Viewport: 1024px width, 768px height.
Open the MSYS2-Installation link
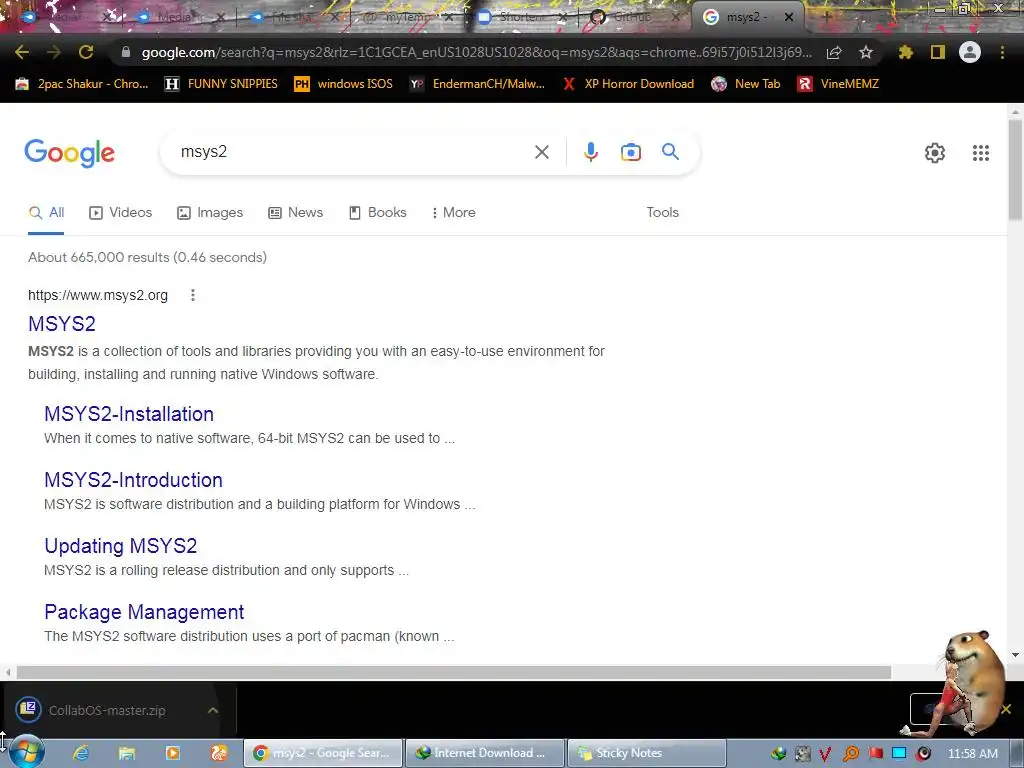click(x=129, y=414)
